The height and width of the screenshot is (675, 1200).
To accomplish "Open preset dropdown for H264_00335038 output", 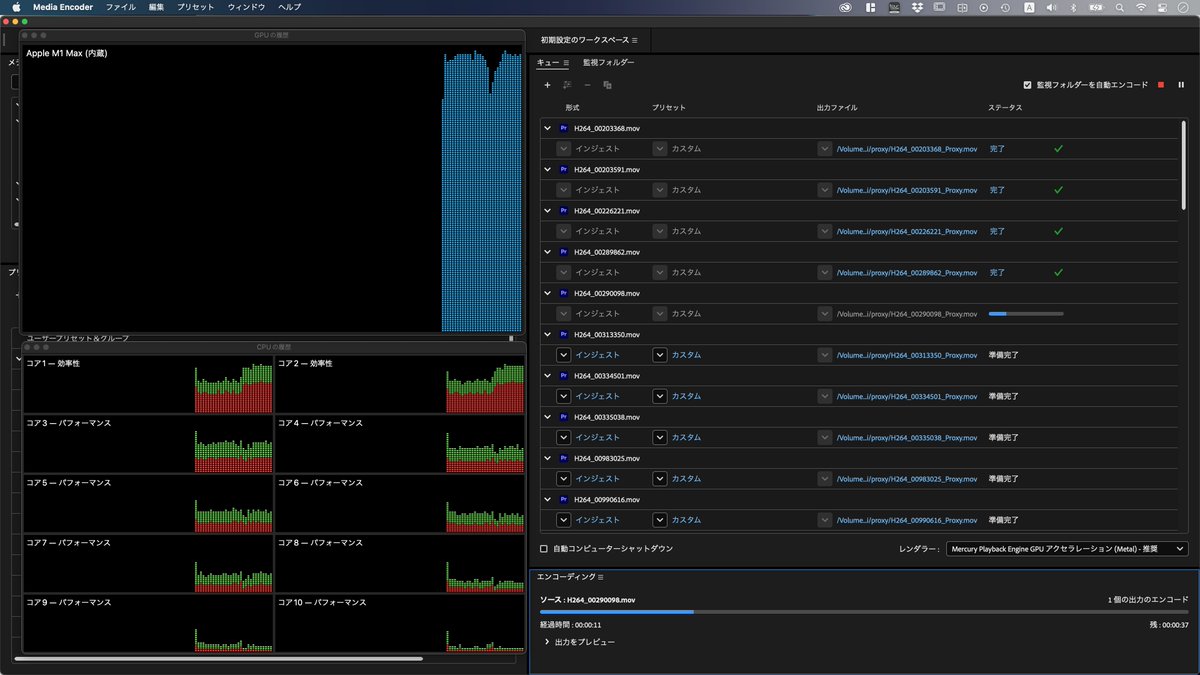I will [660, 437].
